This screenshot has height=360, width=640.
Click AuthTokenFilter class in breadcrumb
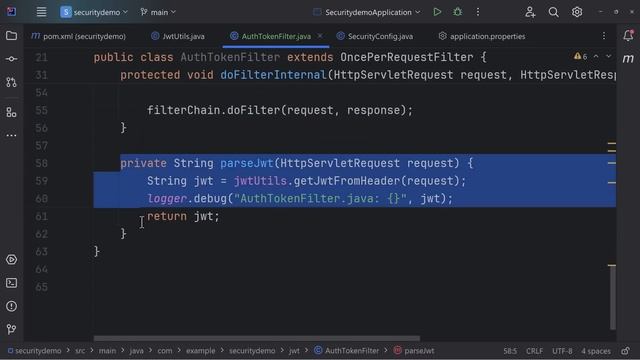[x=347, y=351]
